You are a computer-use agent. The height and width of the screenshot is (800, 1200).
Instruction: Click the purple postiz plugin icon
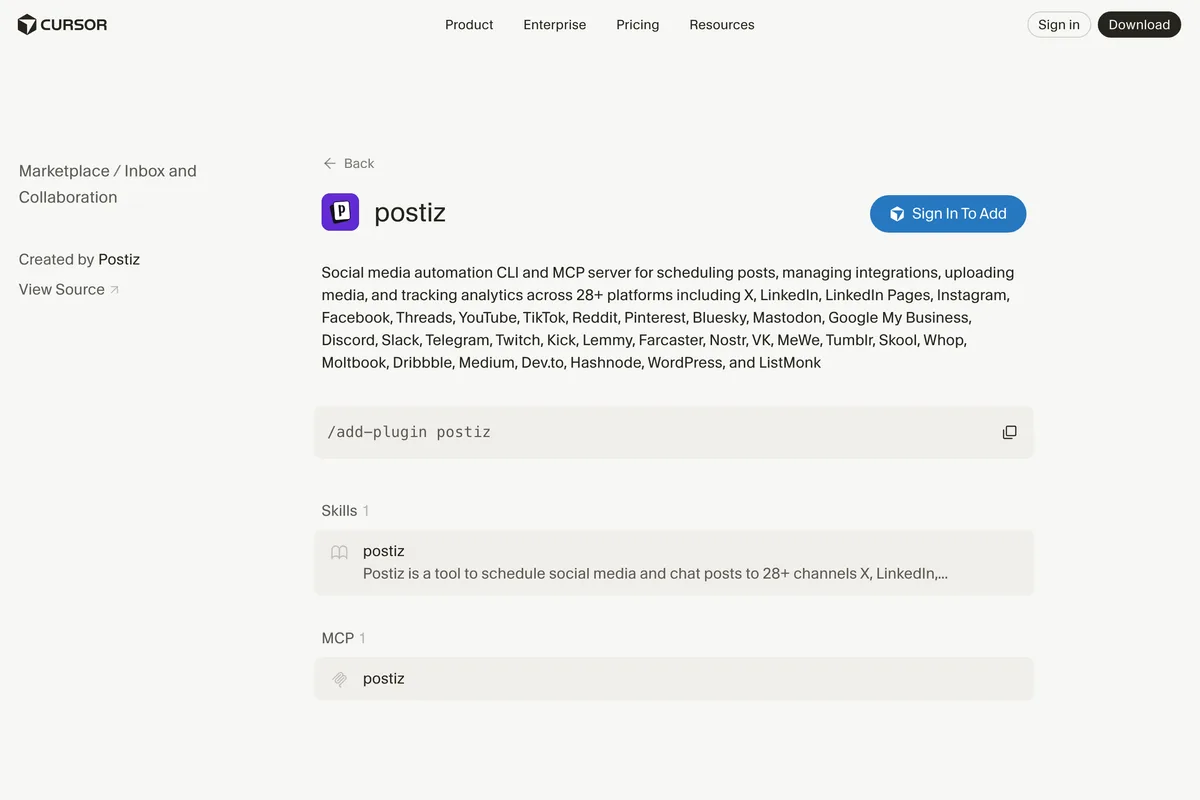click(x=340, y=212)
